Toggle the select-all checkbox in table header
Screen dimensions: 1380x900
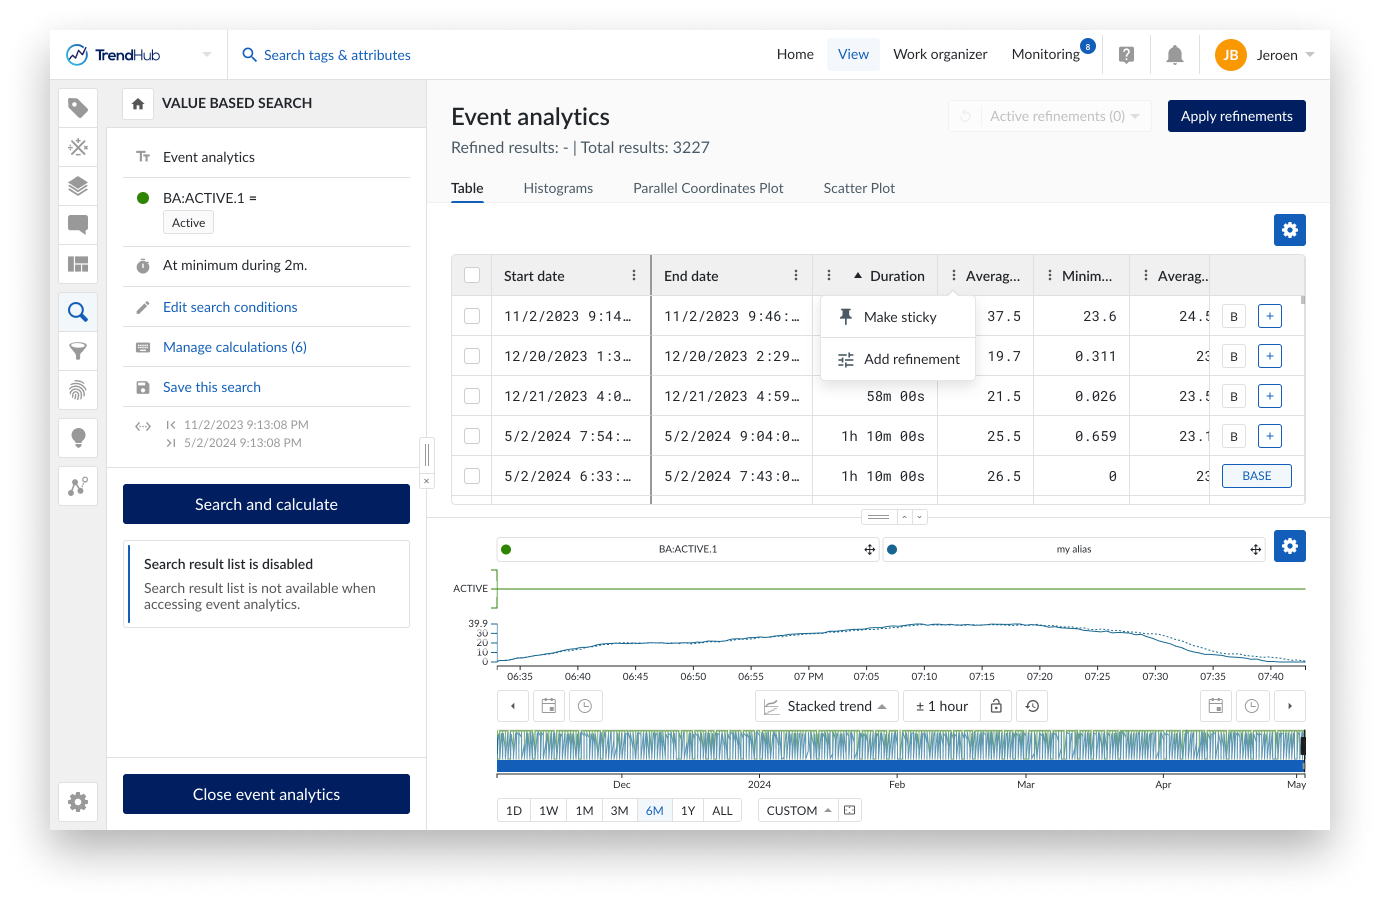[472, 276]
